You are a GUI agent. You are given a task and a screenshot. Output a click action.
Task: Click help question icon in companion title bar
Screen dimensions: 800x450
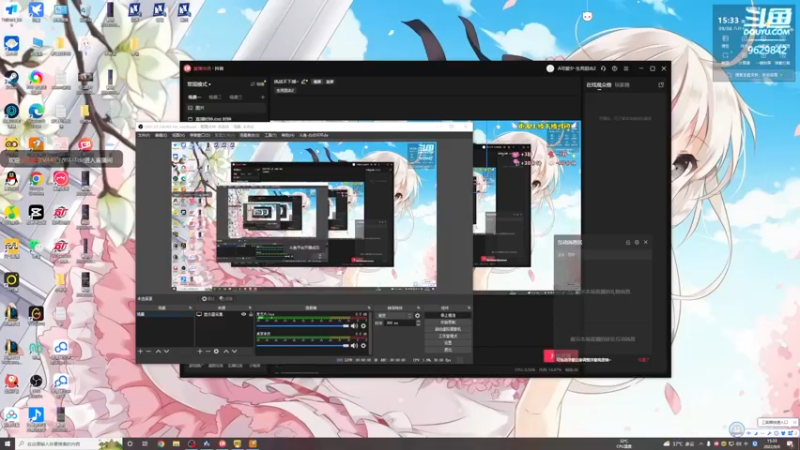615,68
